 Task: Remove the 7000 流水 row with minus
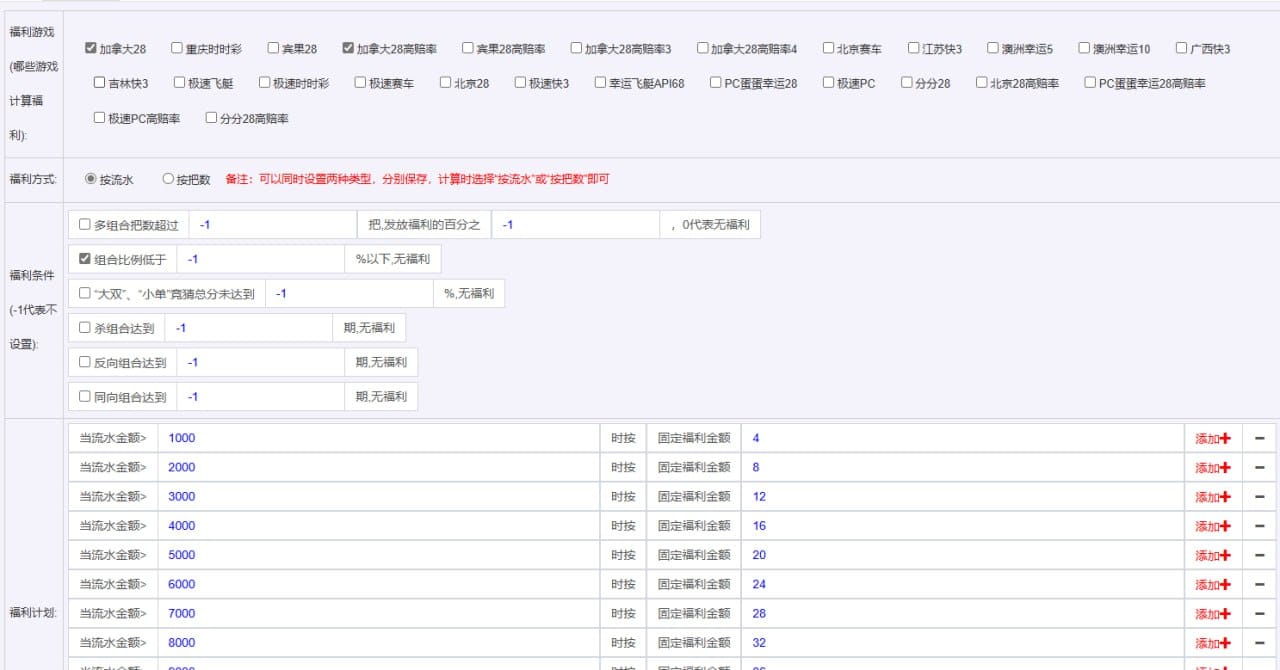(x=1259, y=613)
